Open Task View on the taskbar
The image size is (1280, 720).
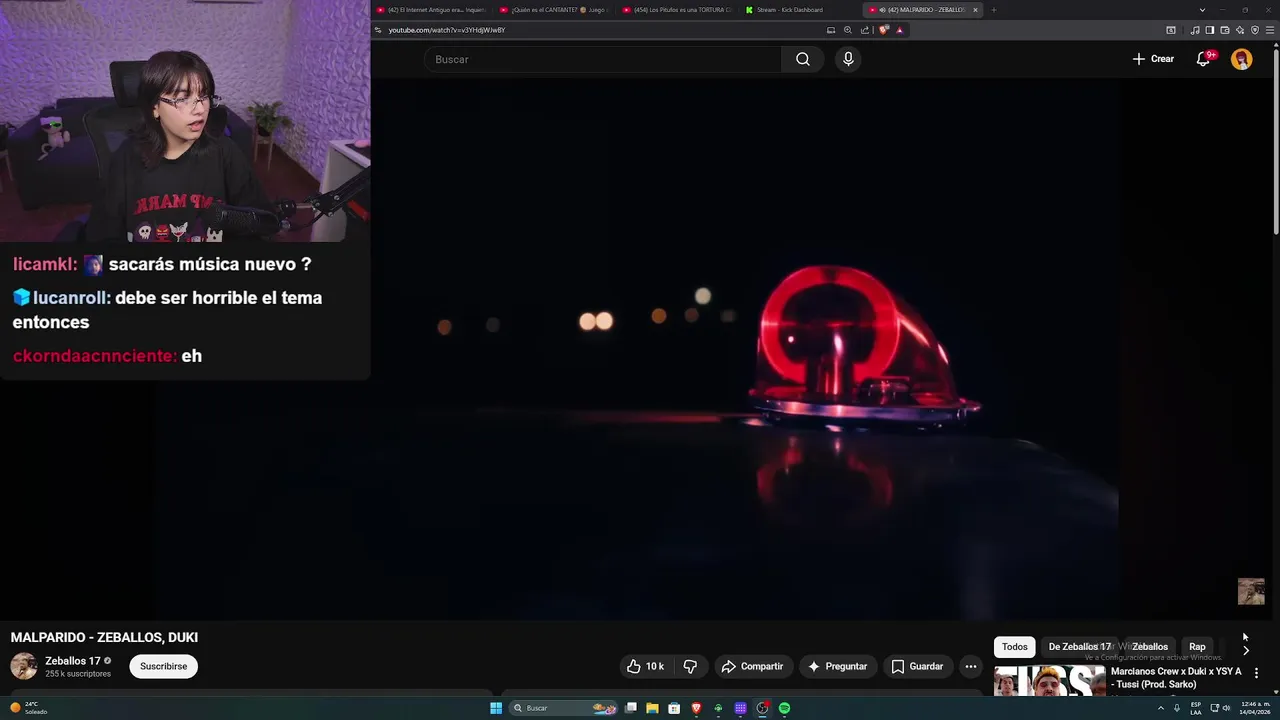[x=631, y=708]
